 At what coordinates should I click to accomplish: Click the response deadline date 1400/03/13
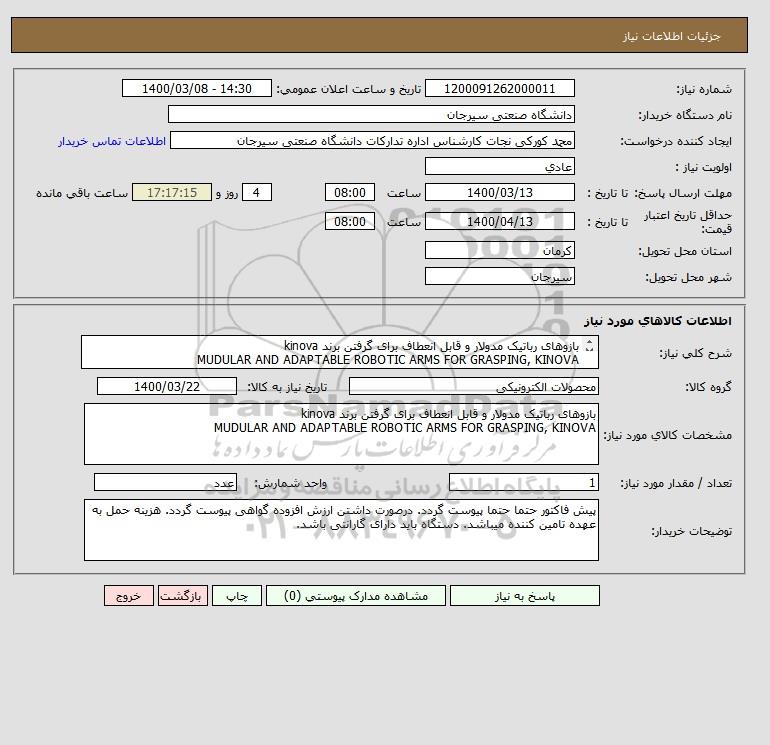tap(499, 193)
